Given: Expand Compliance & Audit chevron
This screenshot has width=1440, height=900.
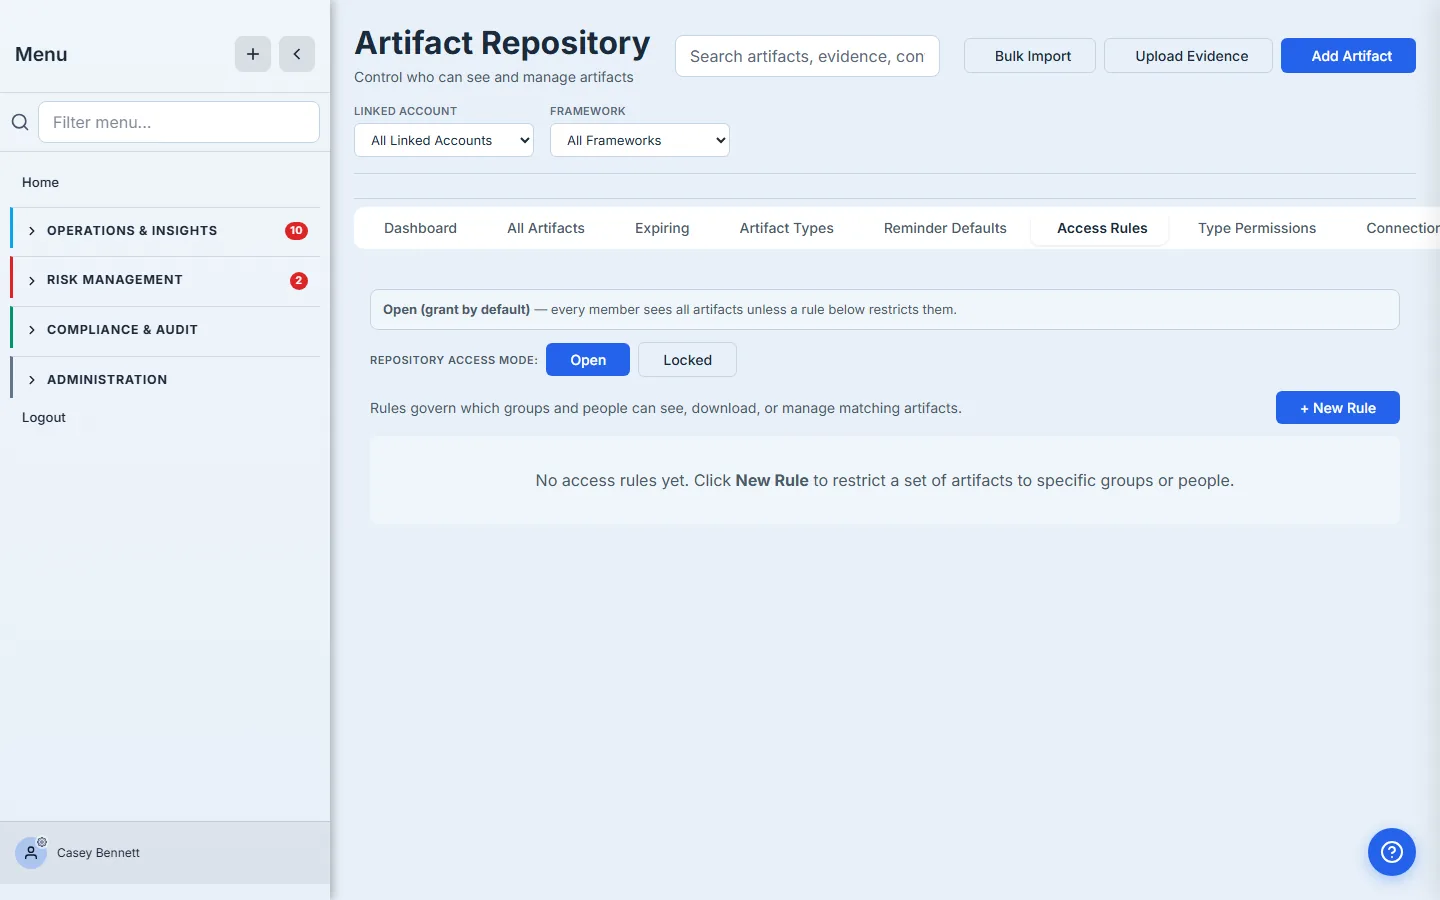Looking at the screenshot, I should coord(32,330).
